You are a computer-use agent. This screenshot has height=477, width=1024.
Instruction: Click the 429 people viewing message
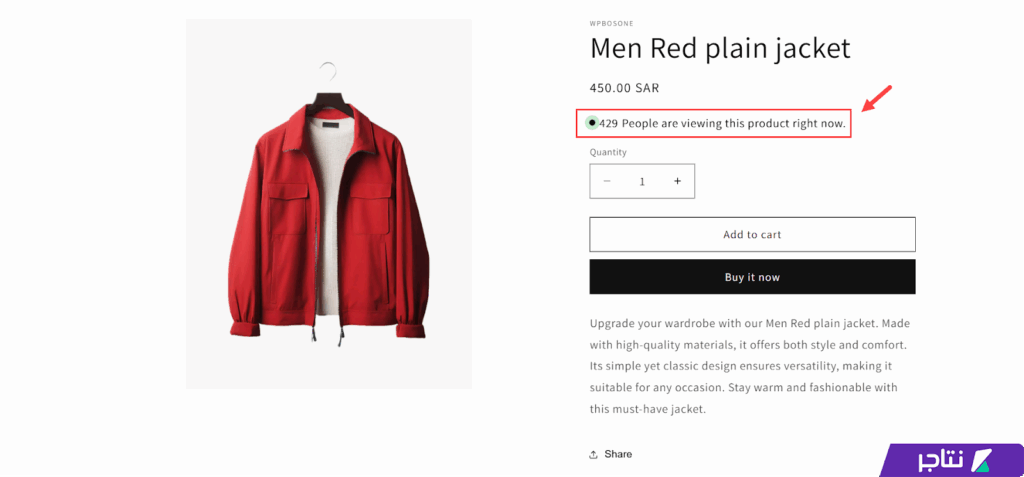[722, 124]
